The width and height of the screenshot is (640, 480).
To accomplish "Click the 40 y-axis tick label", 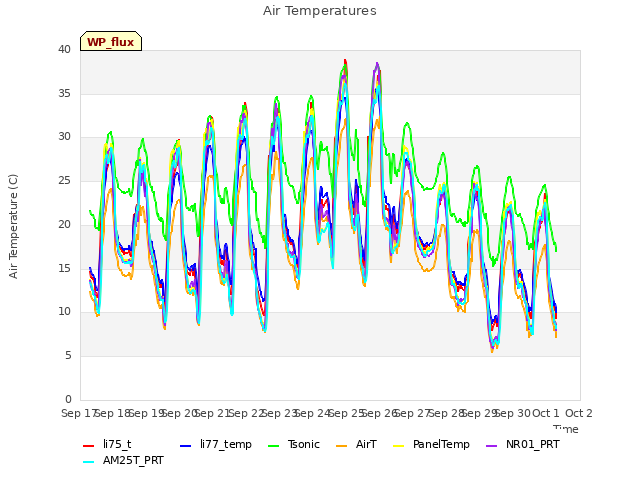I will pyautogui.click(x=64, y=50).
